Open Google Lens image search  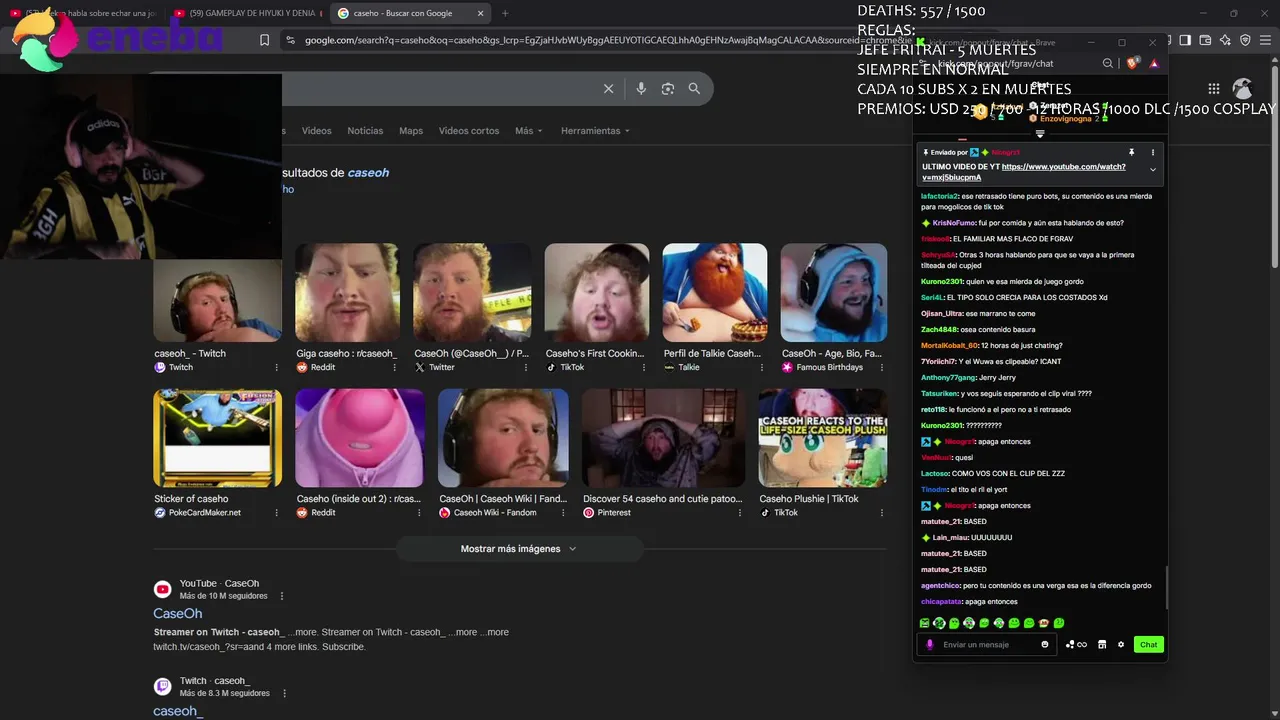pos(668,89)
